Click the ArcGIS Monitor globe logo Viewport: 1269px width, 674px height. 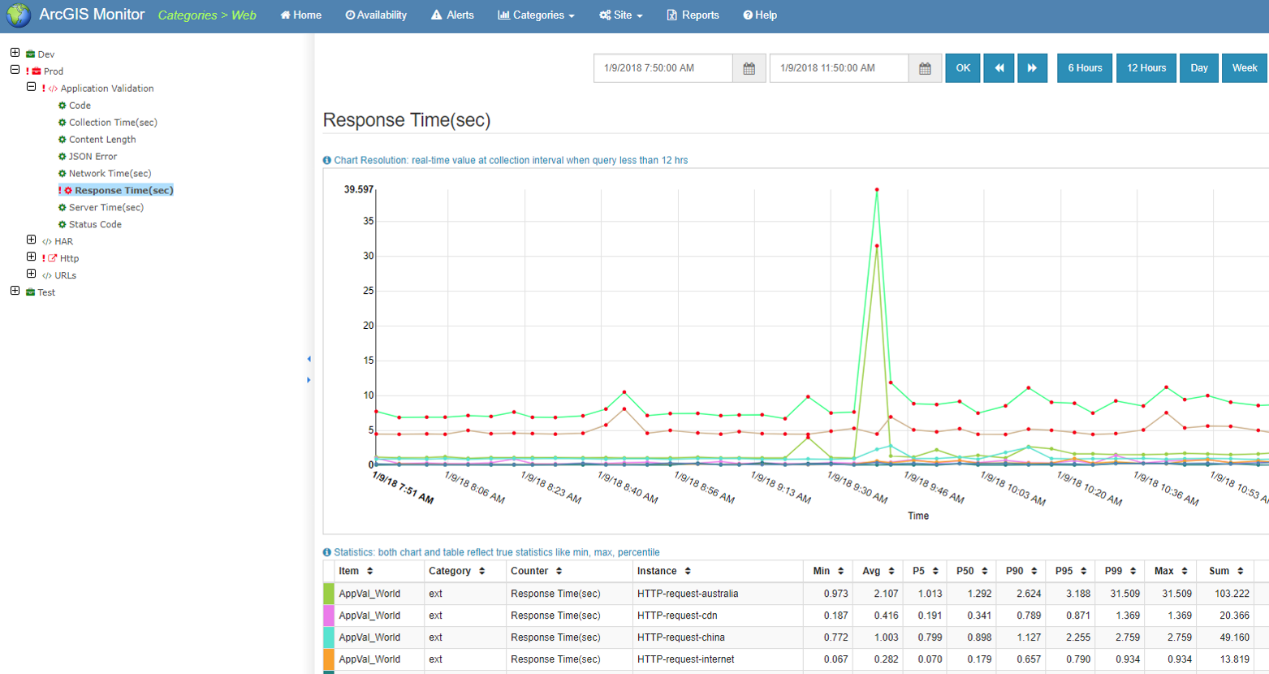pos(18,15)
